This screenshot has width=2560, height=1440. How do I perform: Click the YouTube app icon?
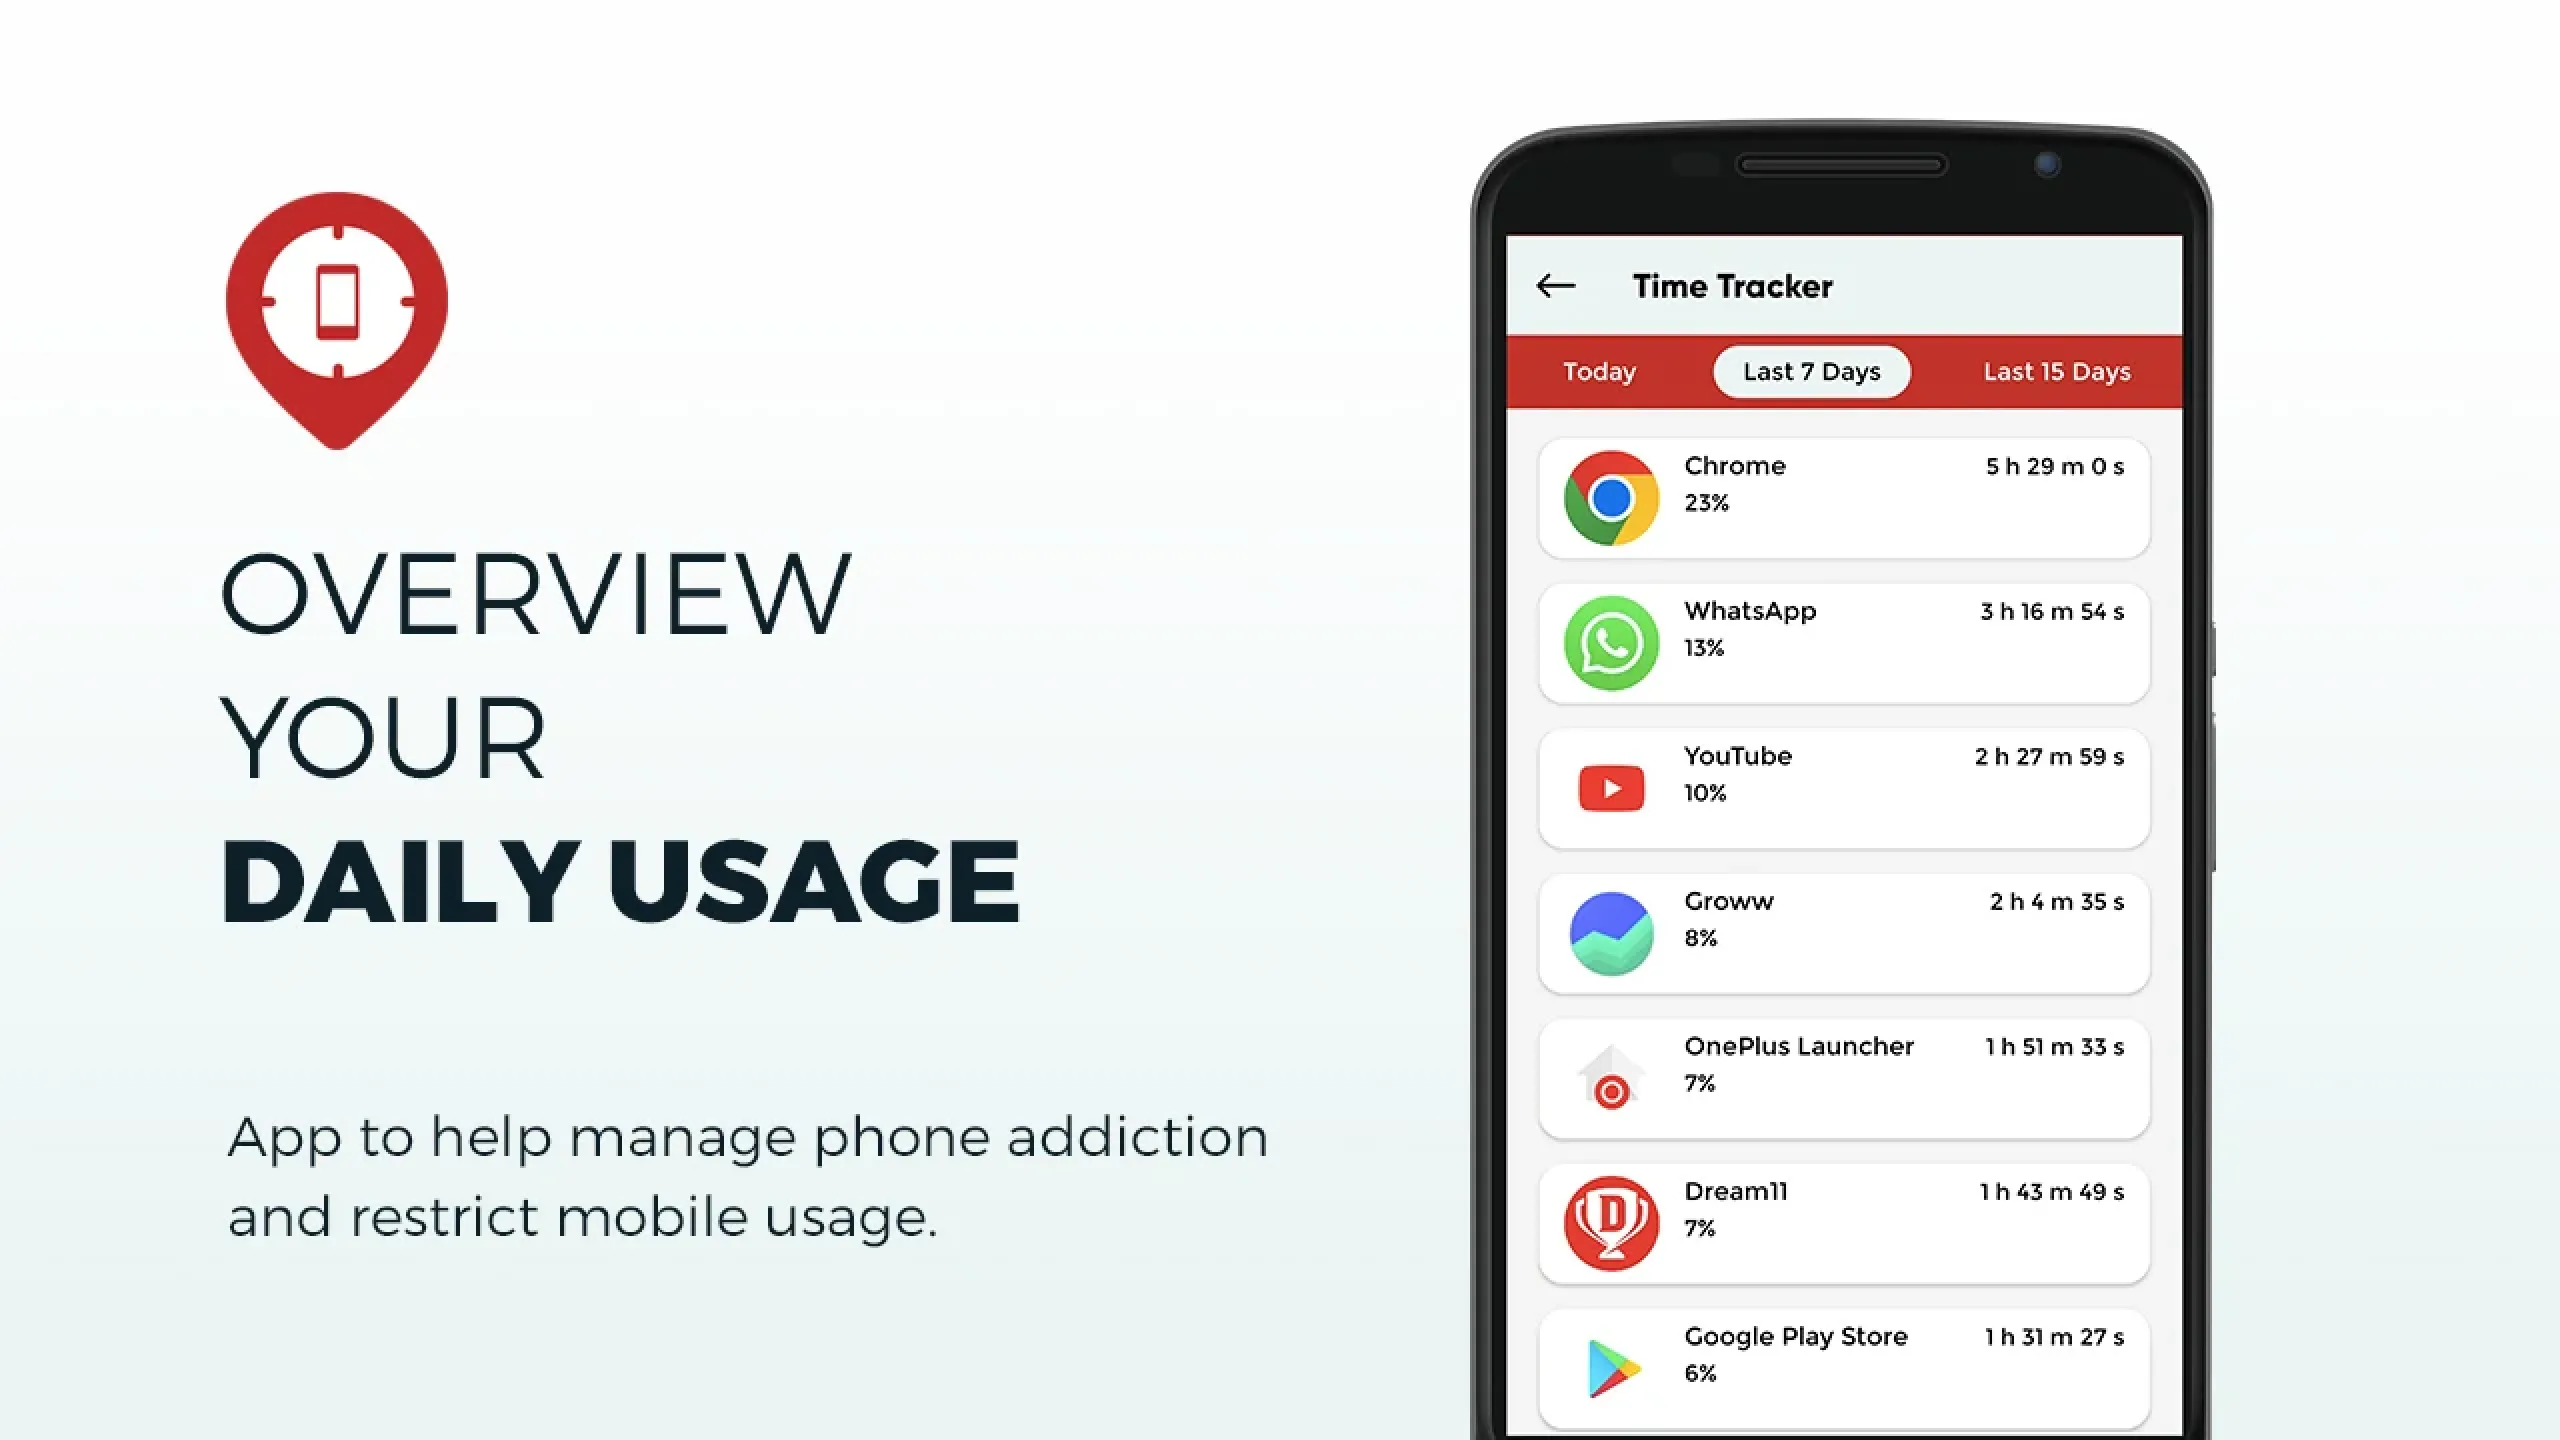coord(1611,786)
